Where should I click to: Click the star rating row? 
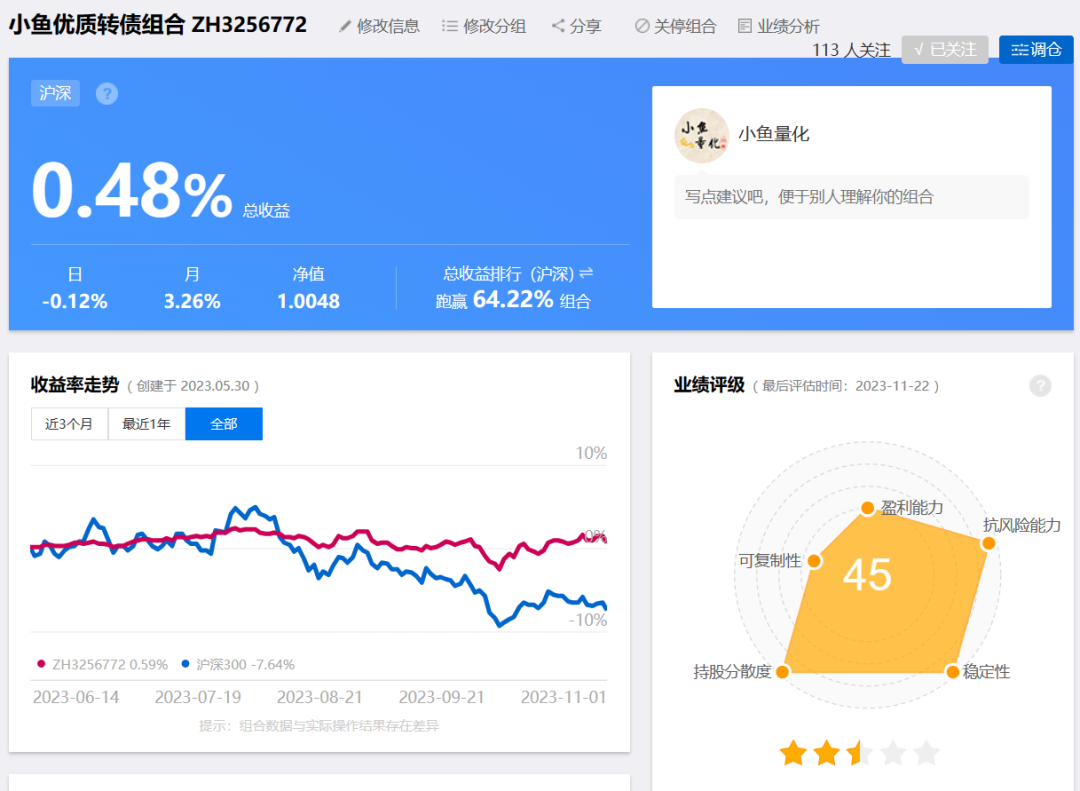click(x=859, y=753)
